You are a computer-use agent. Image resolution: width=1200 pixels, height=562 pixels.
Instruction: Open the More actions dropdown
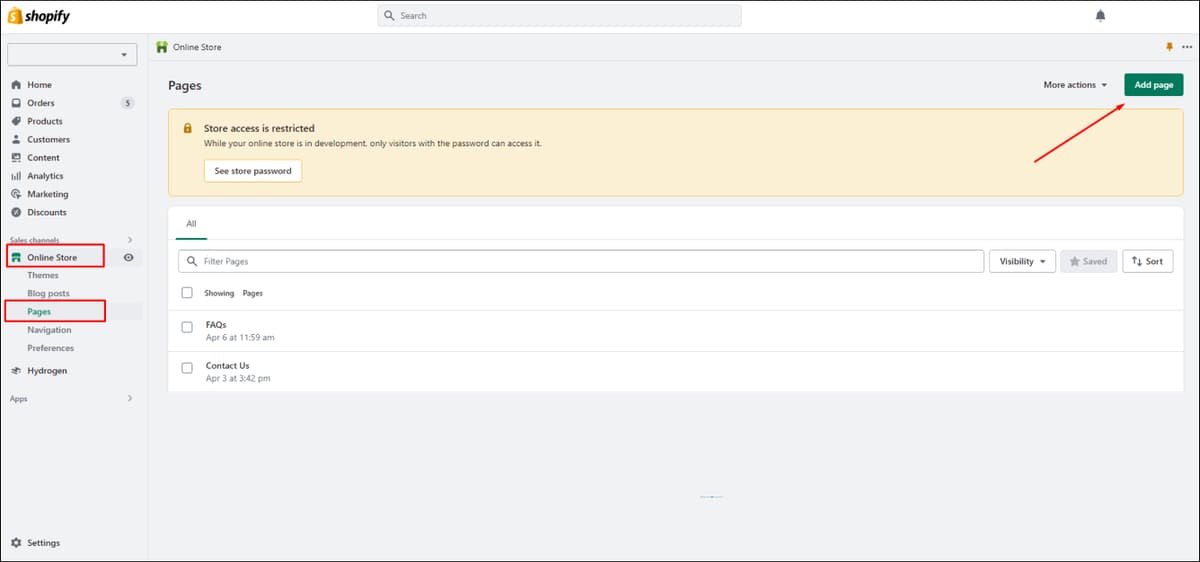pos(1075,85)
